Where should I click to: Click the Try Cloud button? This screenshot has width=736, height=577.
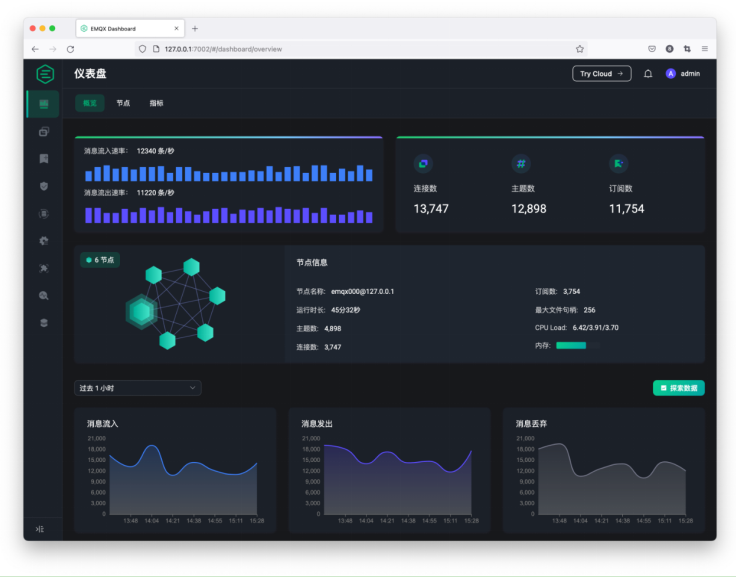coord(602,74)
